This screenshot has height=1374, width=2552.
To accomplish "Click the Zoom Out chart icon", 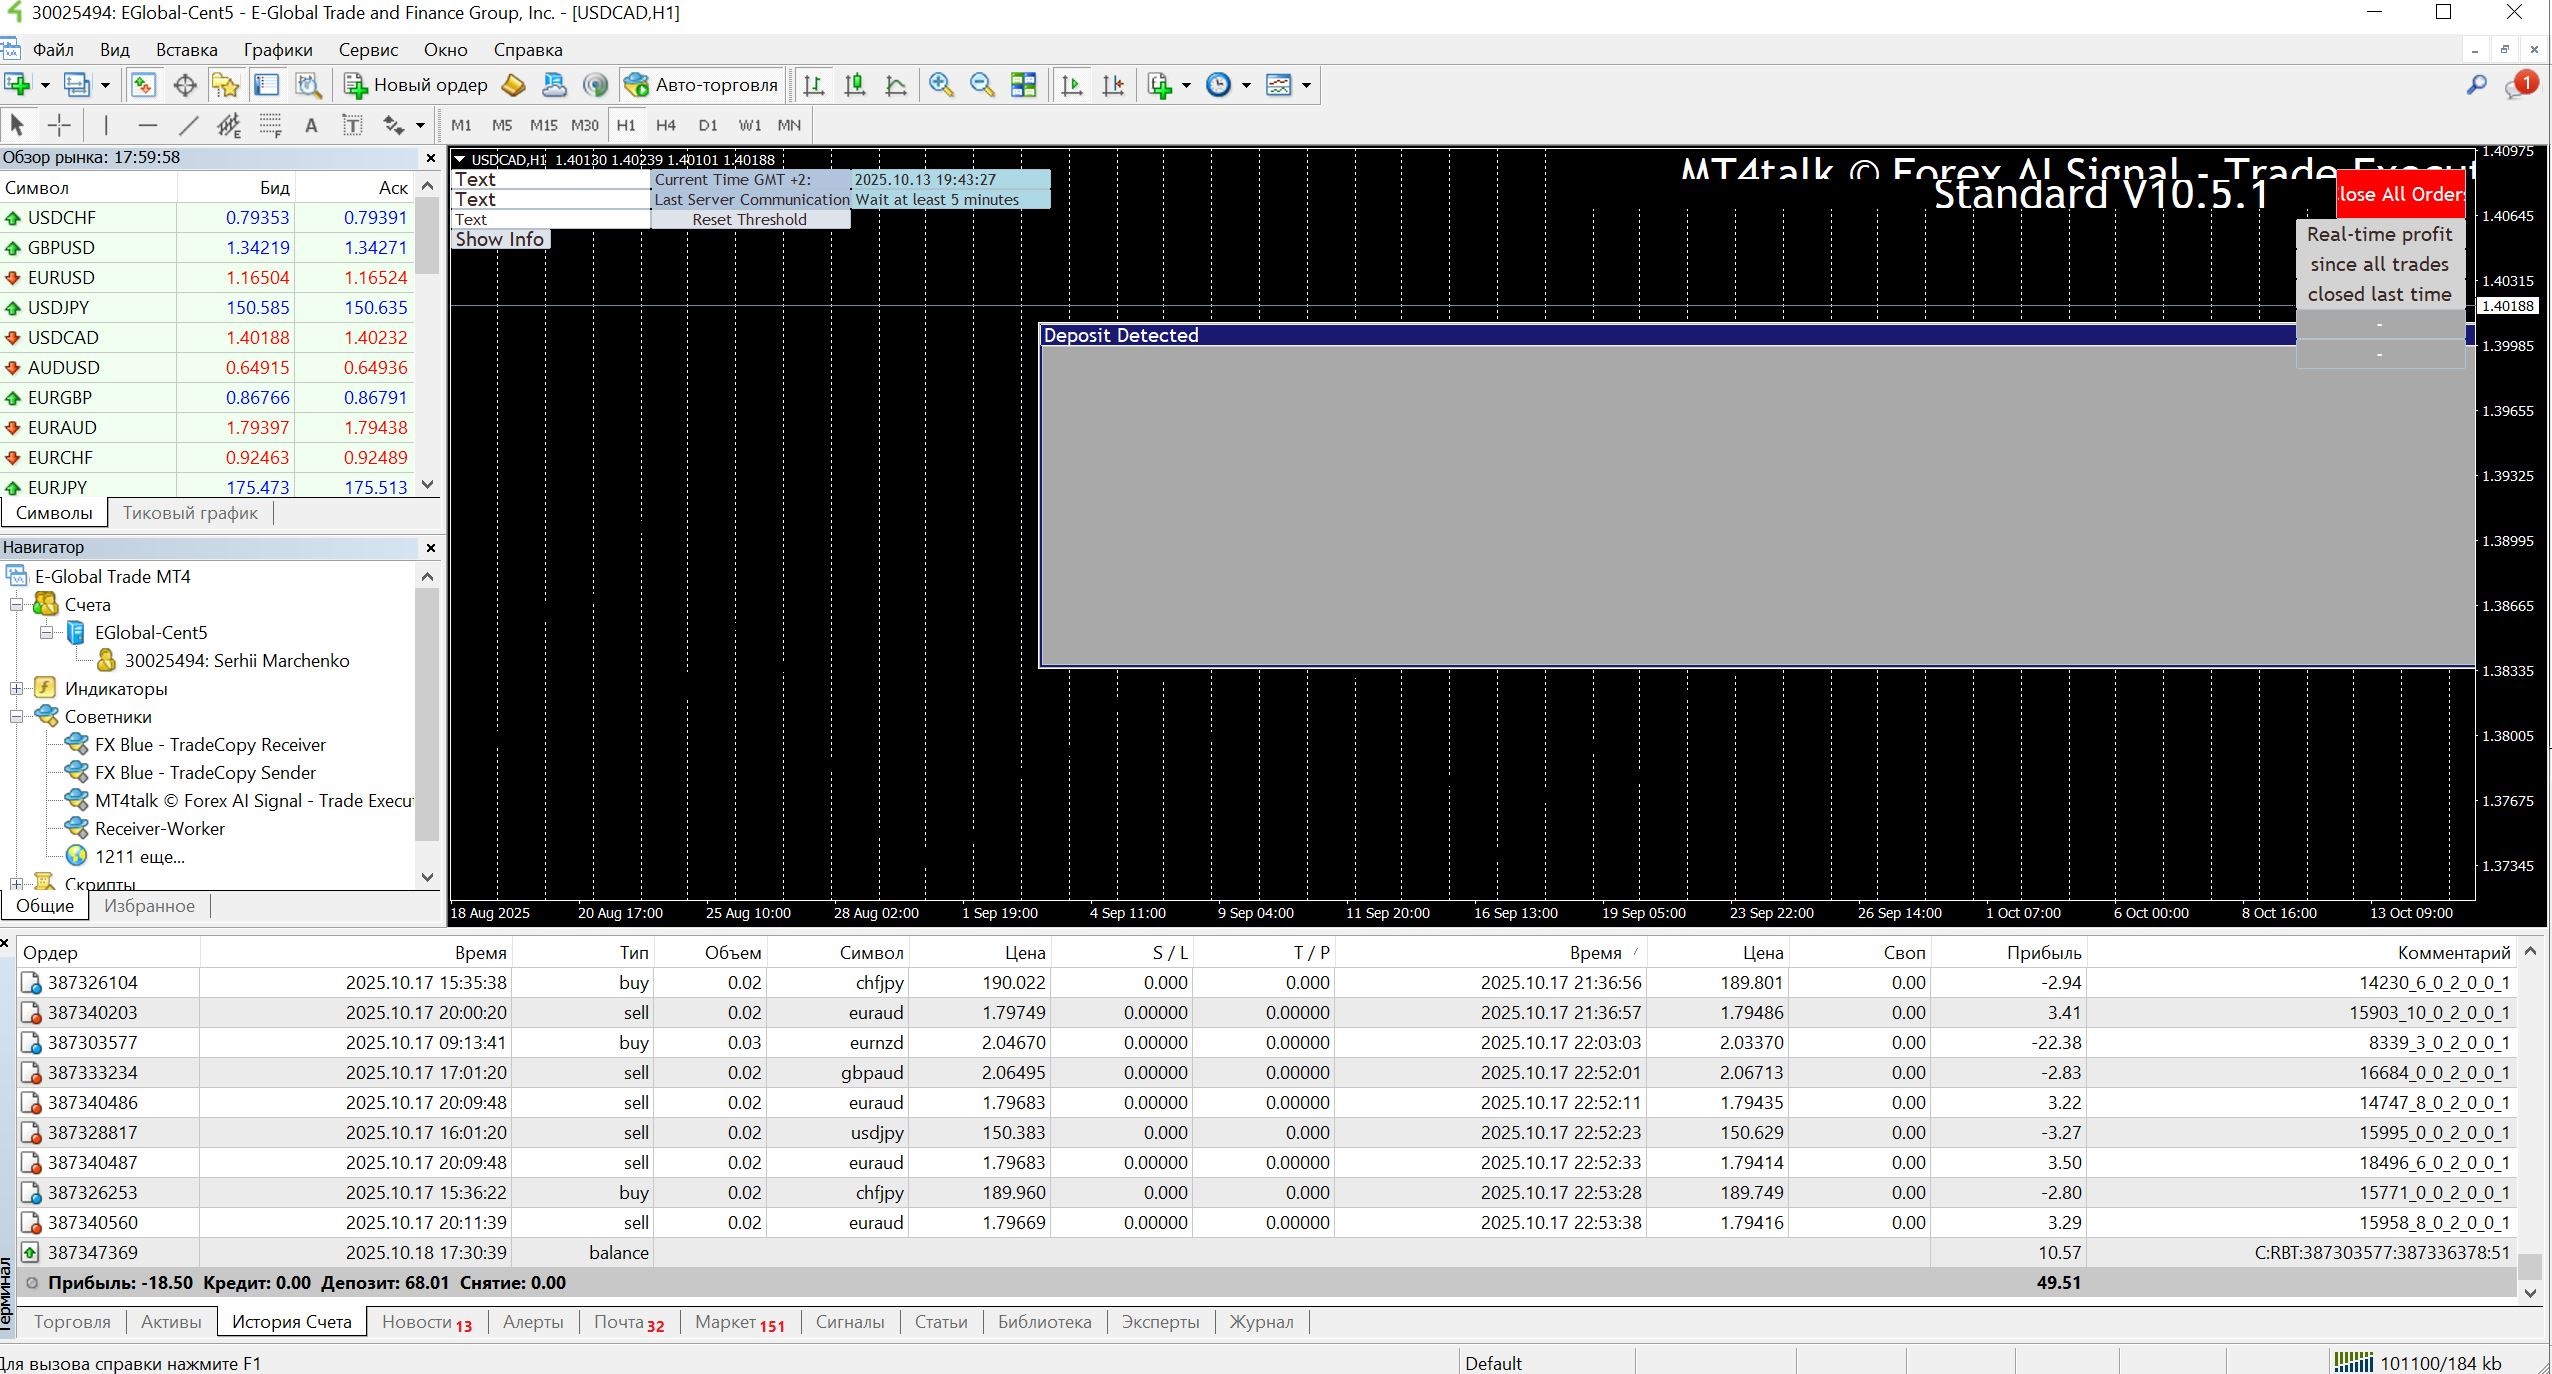I will tap(982, 85).
